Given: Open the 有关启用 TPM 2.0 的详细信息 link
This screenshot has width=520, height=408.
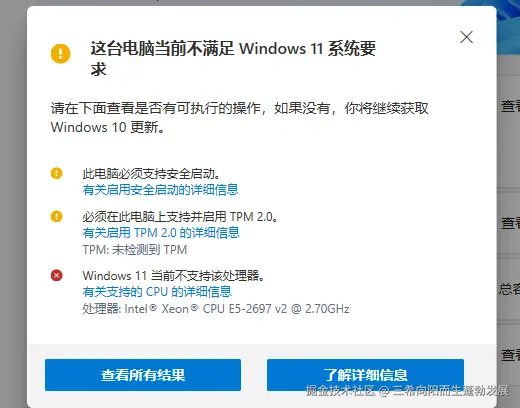Looking at the screenshot, I should pos(161,232).
